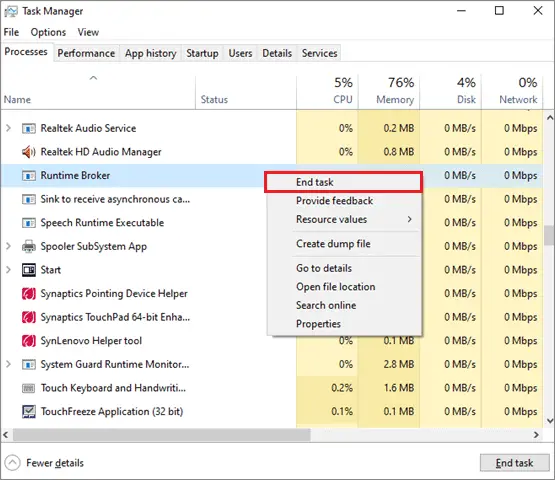The height and width of the screenshot is (480, 555).
Task: Click the vertical scrollbar thumb
Action: click(x=549, y=235)
